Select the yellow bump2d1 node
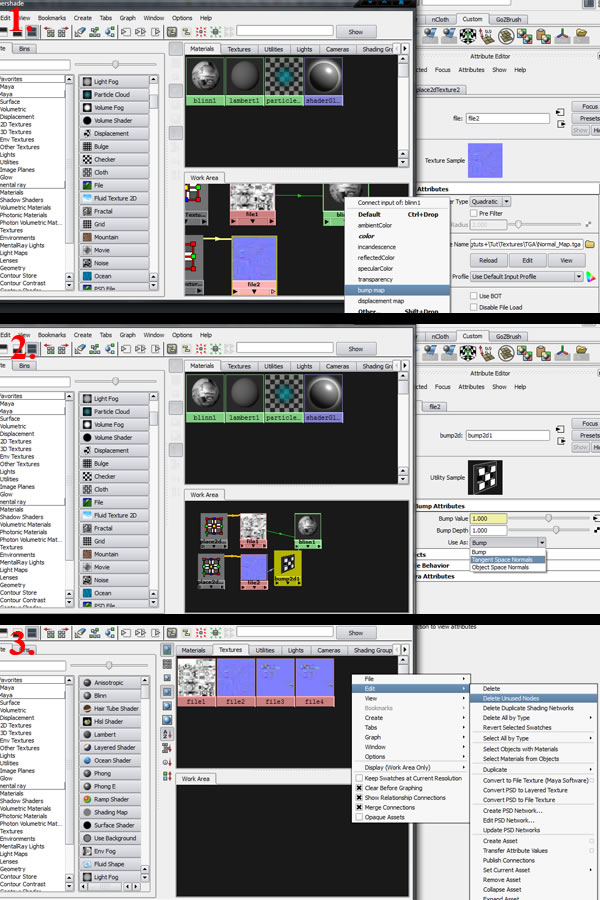Screen dimensions: 600x900 pyautogui.click(x=287, y=568)
